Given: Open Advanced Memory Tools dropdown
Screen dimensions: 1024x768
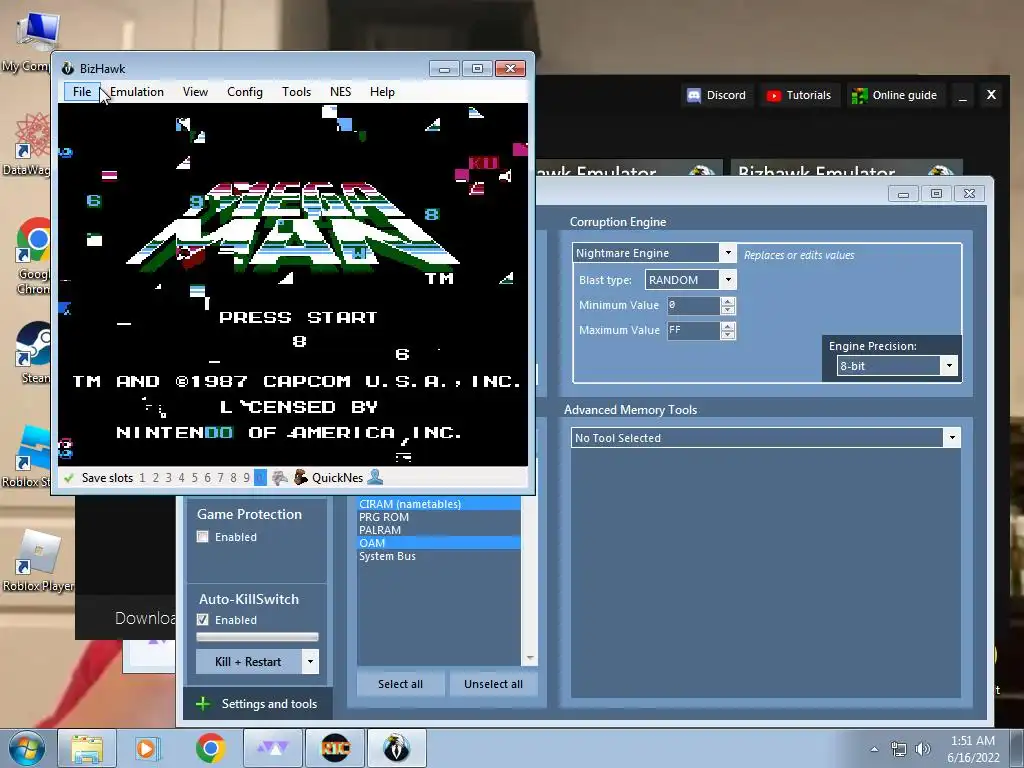Looking at the screenshot, I should 952,438.
